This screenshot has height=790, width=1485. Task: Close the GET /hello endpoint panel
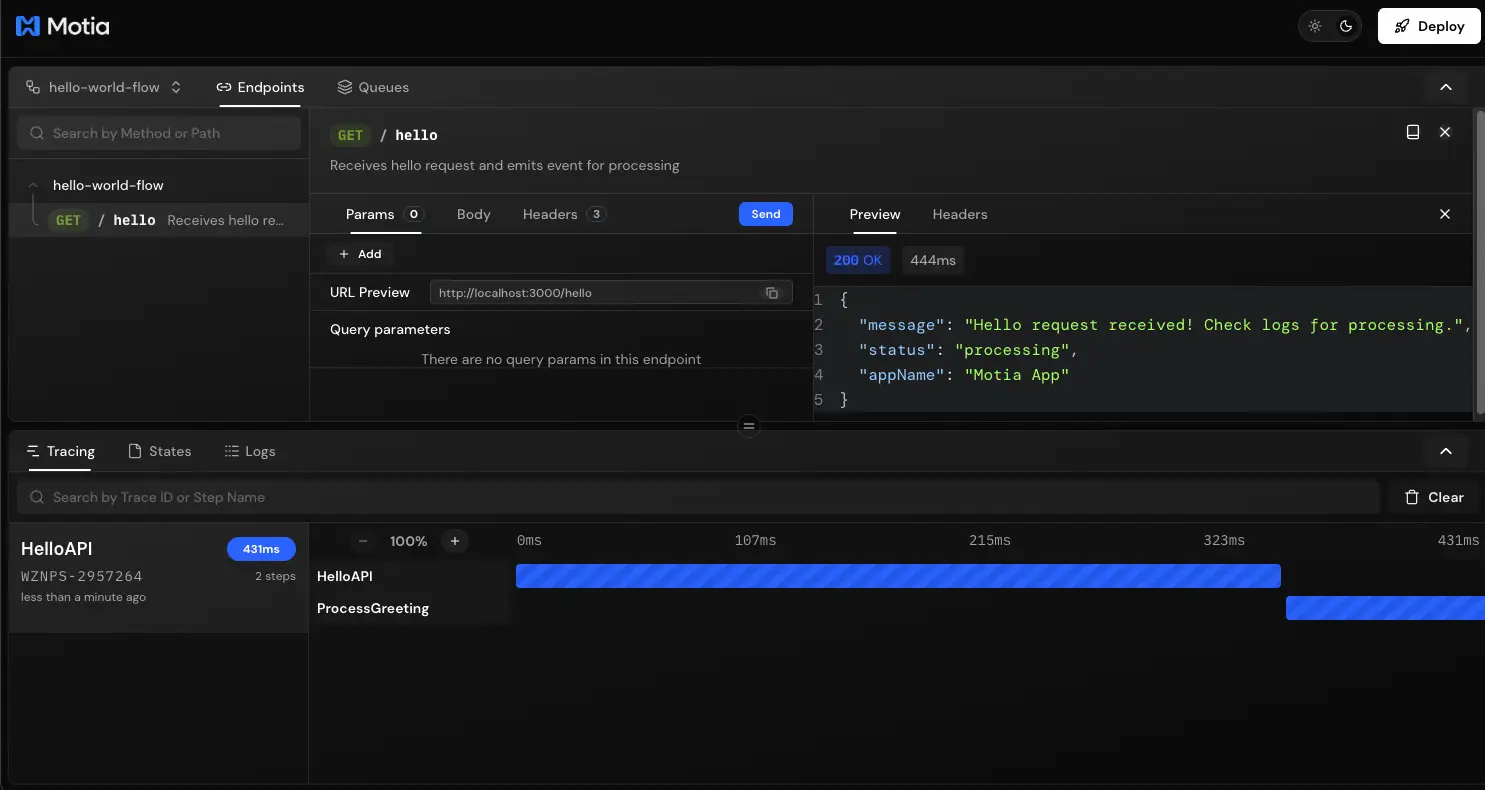(x=1445, y=132)
